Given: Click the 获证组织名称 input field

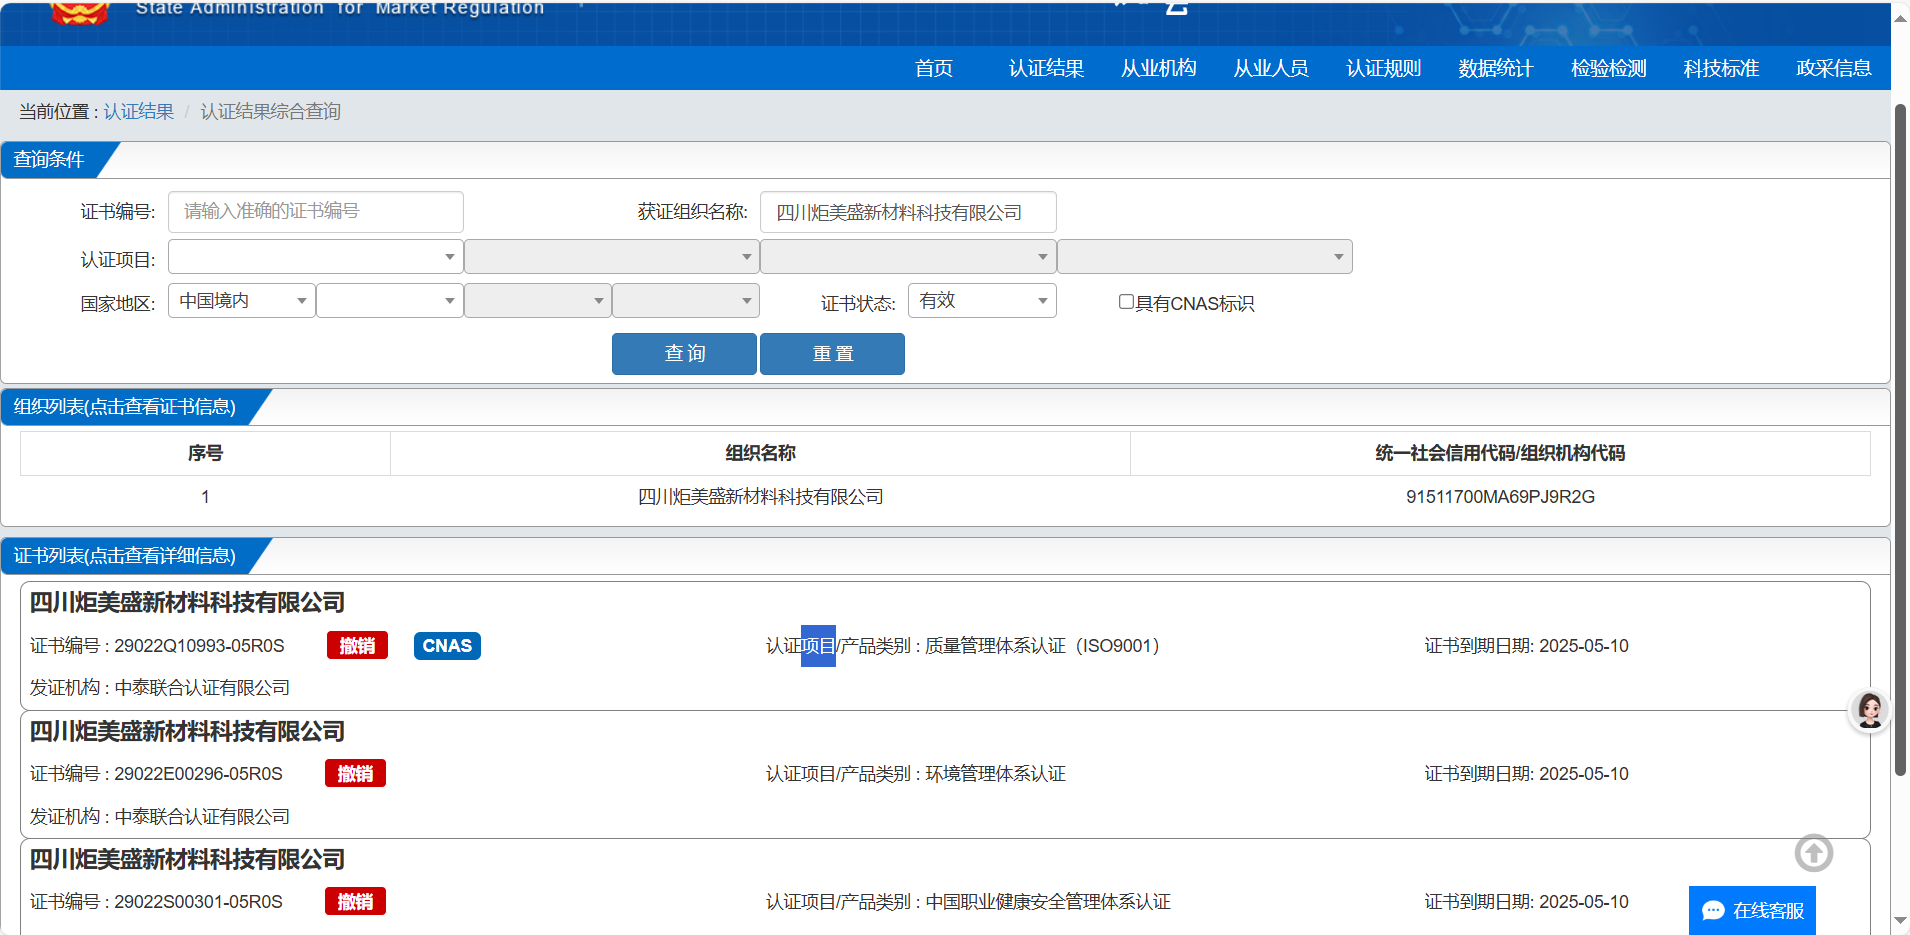Looking at the screenshot, I should click(908, 212).
